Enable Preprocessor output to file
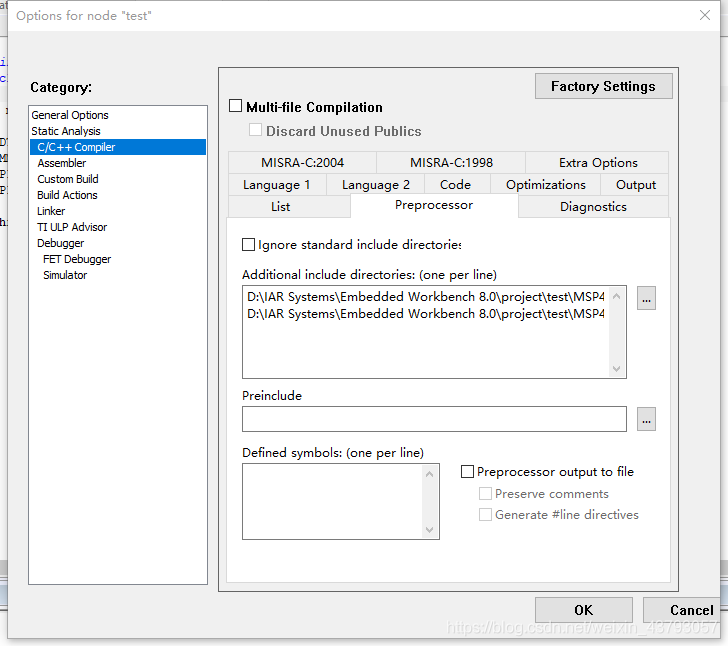This screenshot has width=728, height=646. [x=467, y=472]
